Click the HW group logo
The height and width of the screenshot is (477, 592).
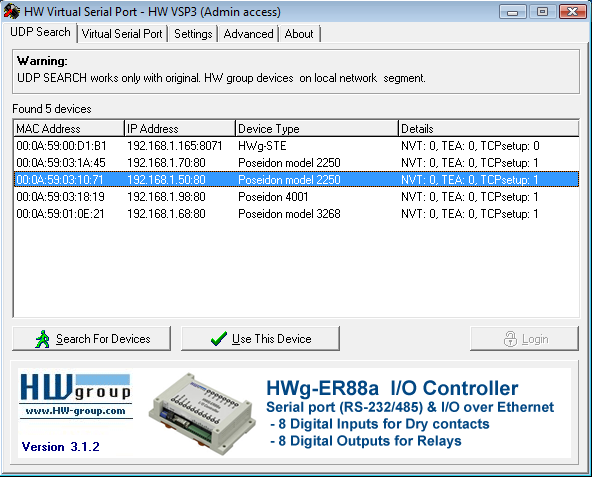point(76,387)
